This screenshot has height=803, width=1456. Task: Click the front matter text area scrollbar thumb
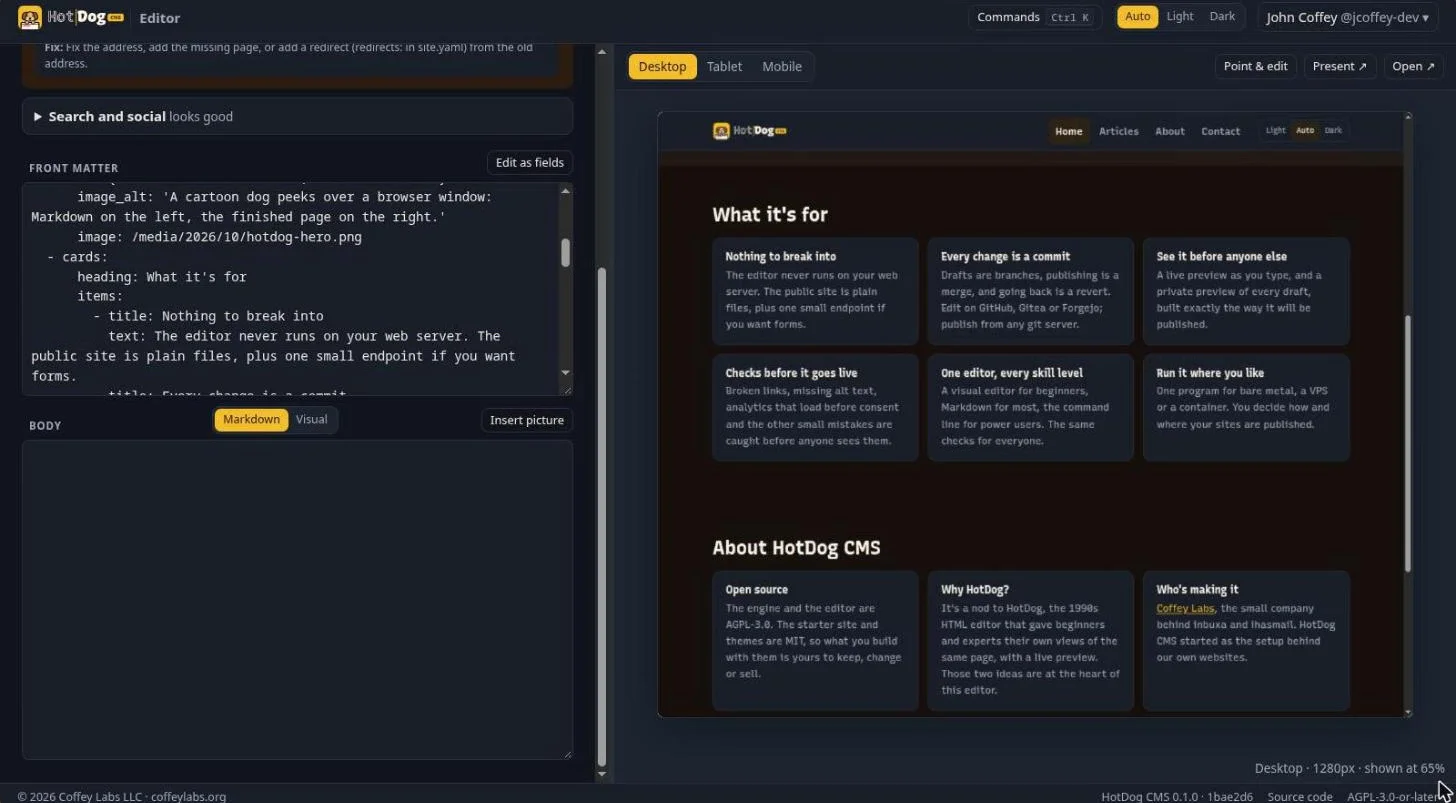[565, 252]
